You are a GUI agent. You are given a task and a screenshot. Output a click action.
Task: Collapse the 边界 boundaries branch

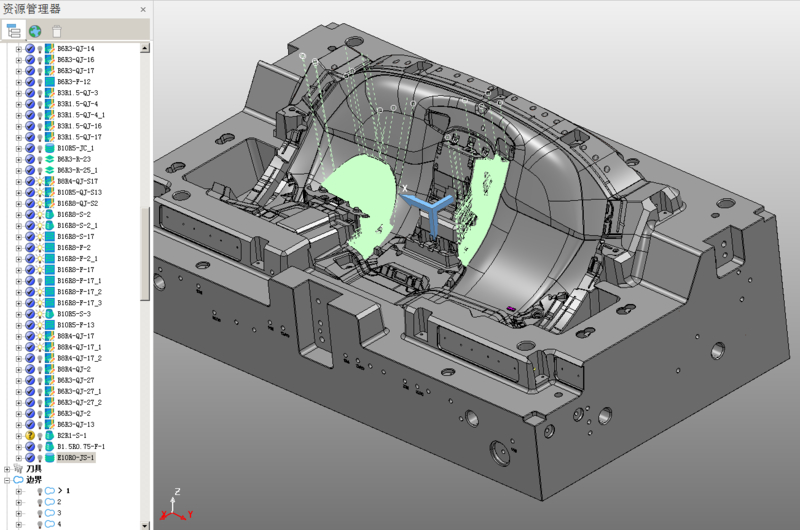[x=7, y=480]
